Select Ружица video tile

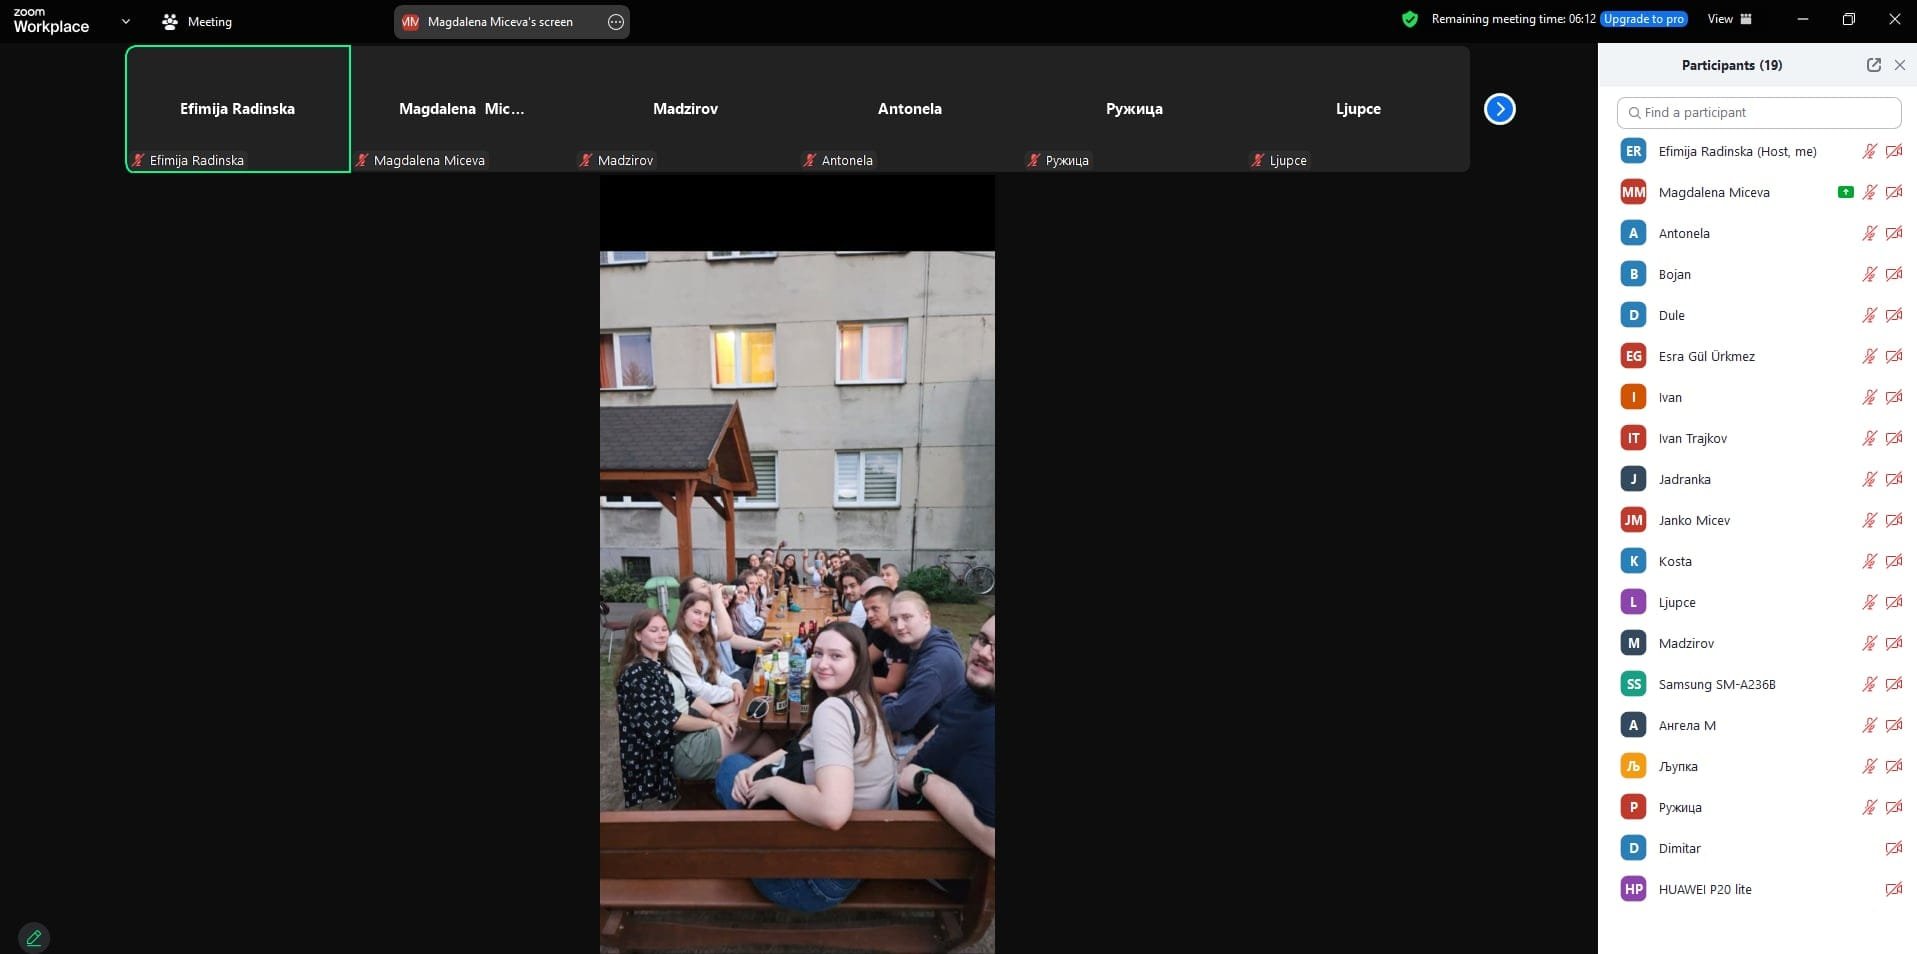point(1134,109)
